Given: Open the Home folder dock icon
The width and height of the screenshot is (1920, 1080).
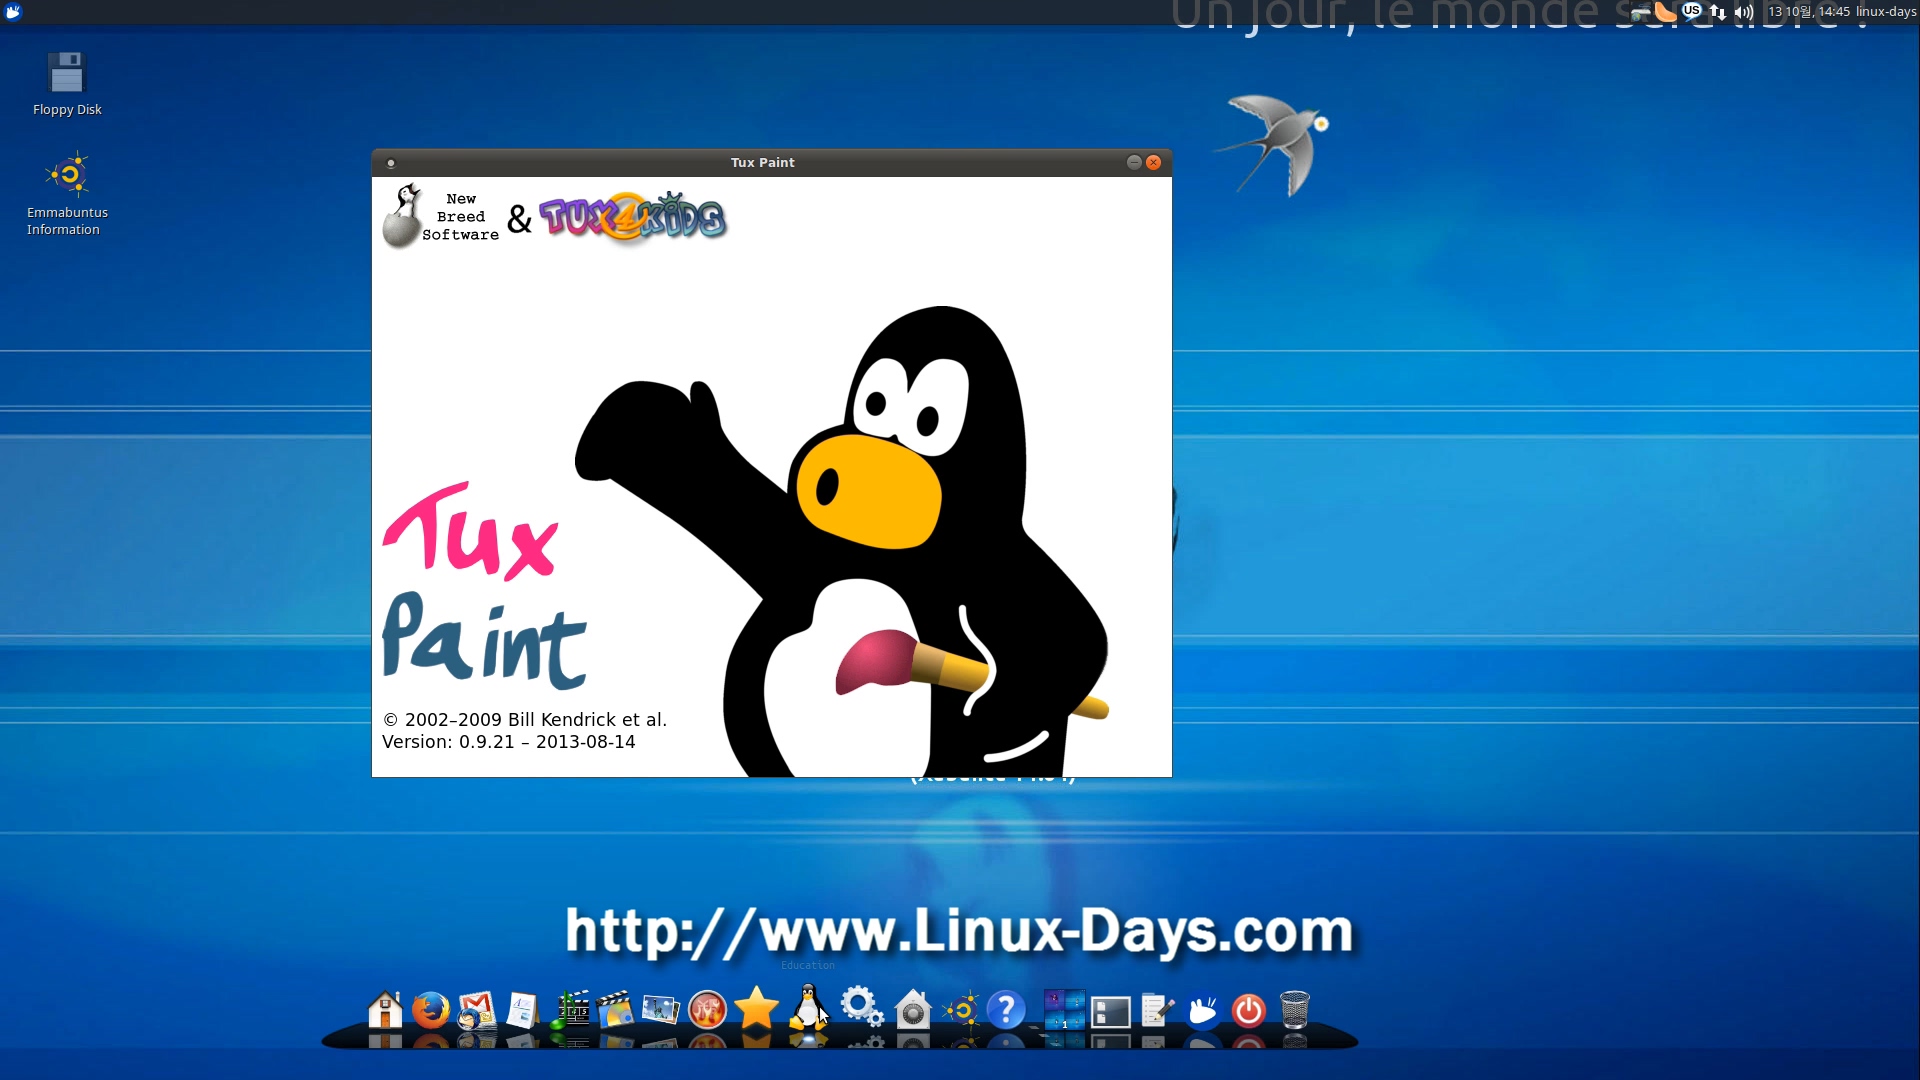Looking at the screenshot, I should click(x=385, y=1010).
